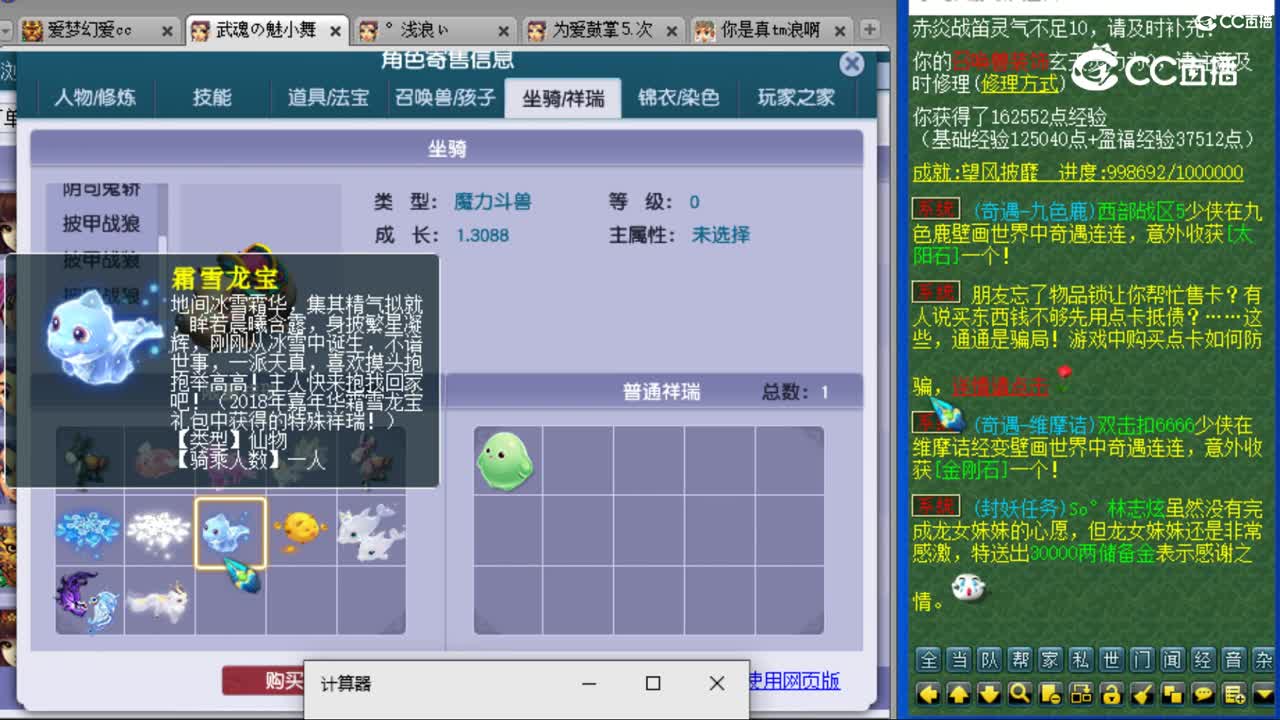
Task: Expand chat panel's yellow down-triangle icon
Action: tap(1264, 693)
